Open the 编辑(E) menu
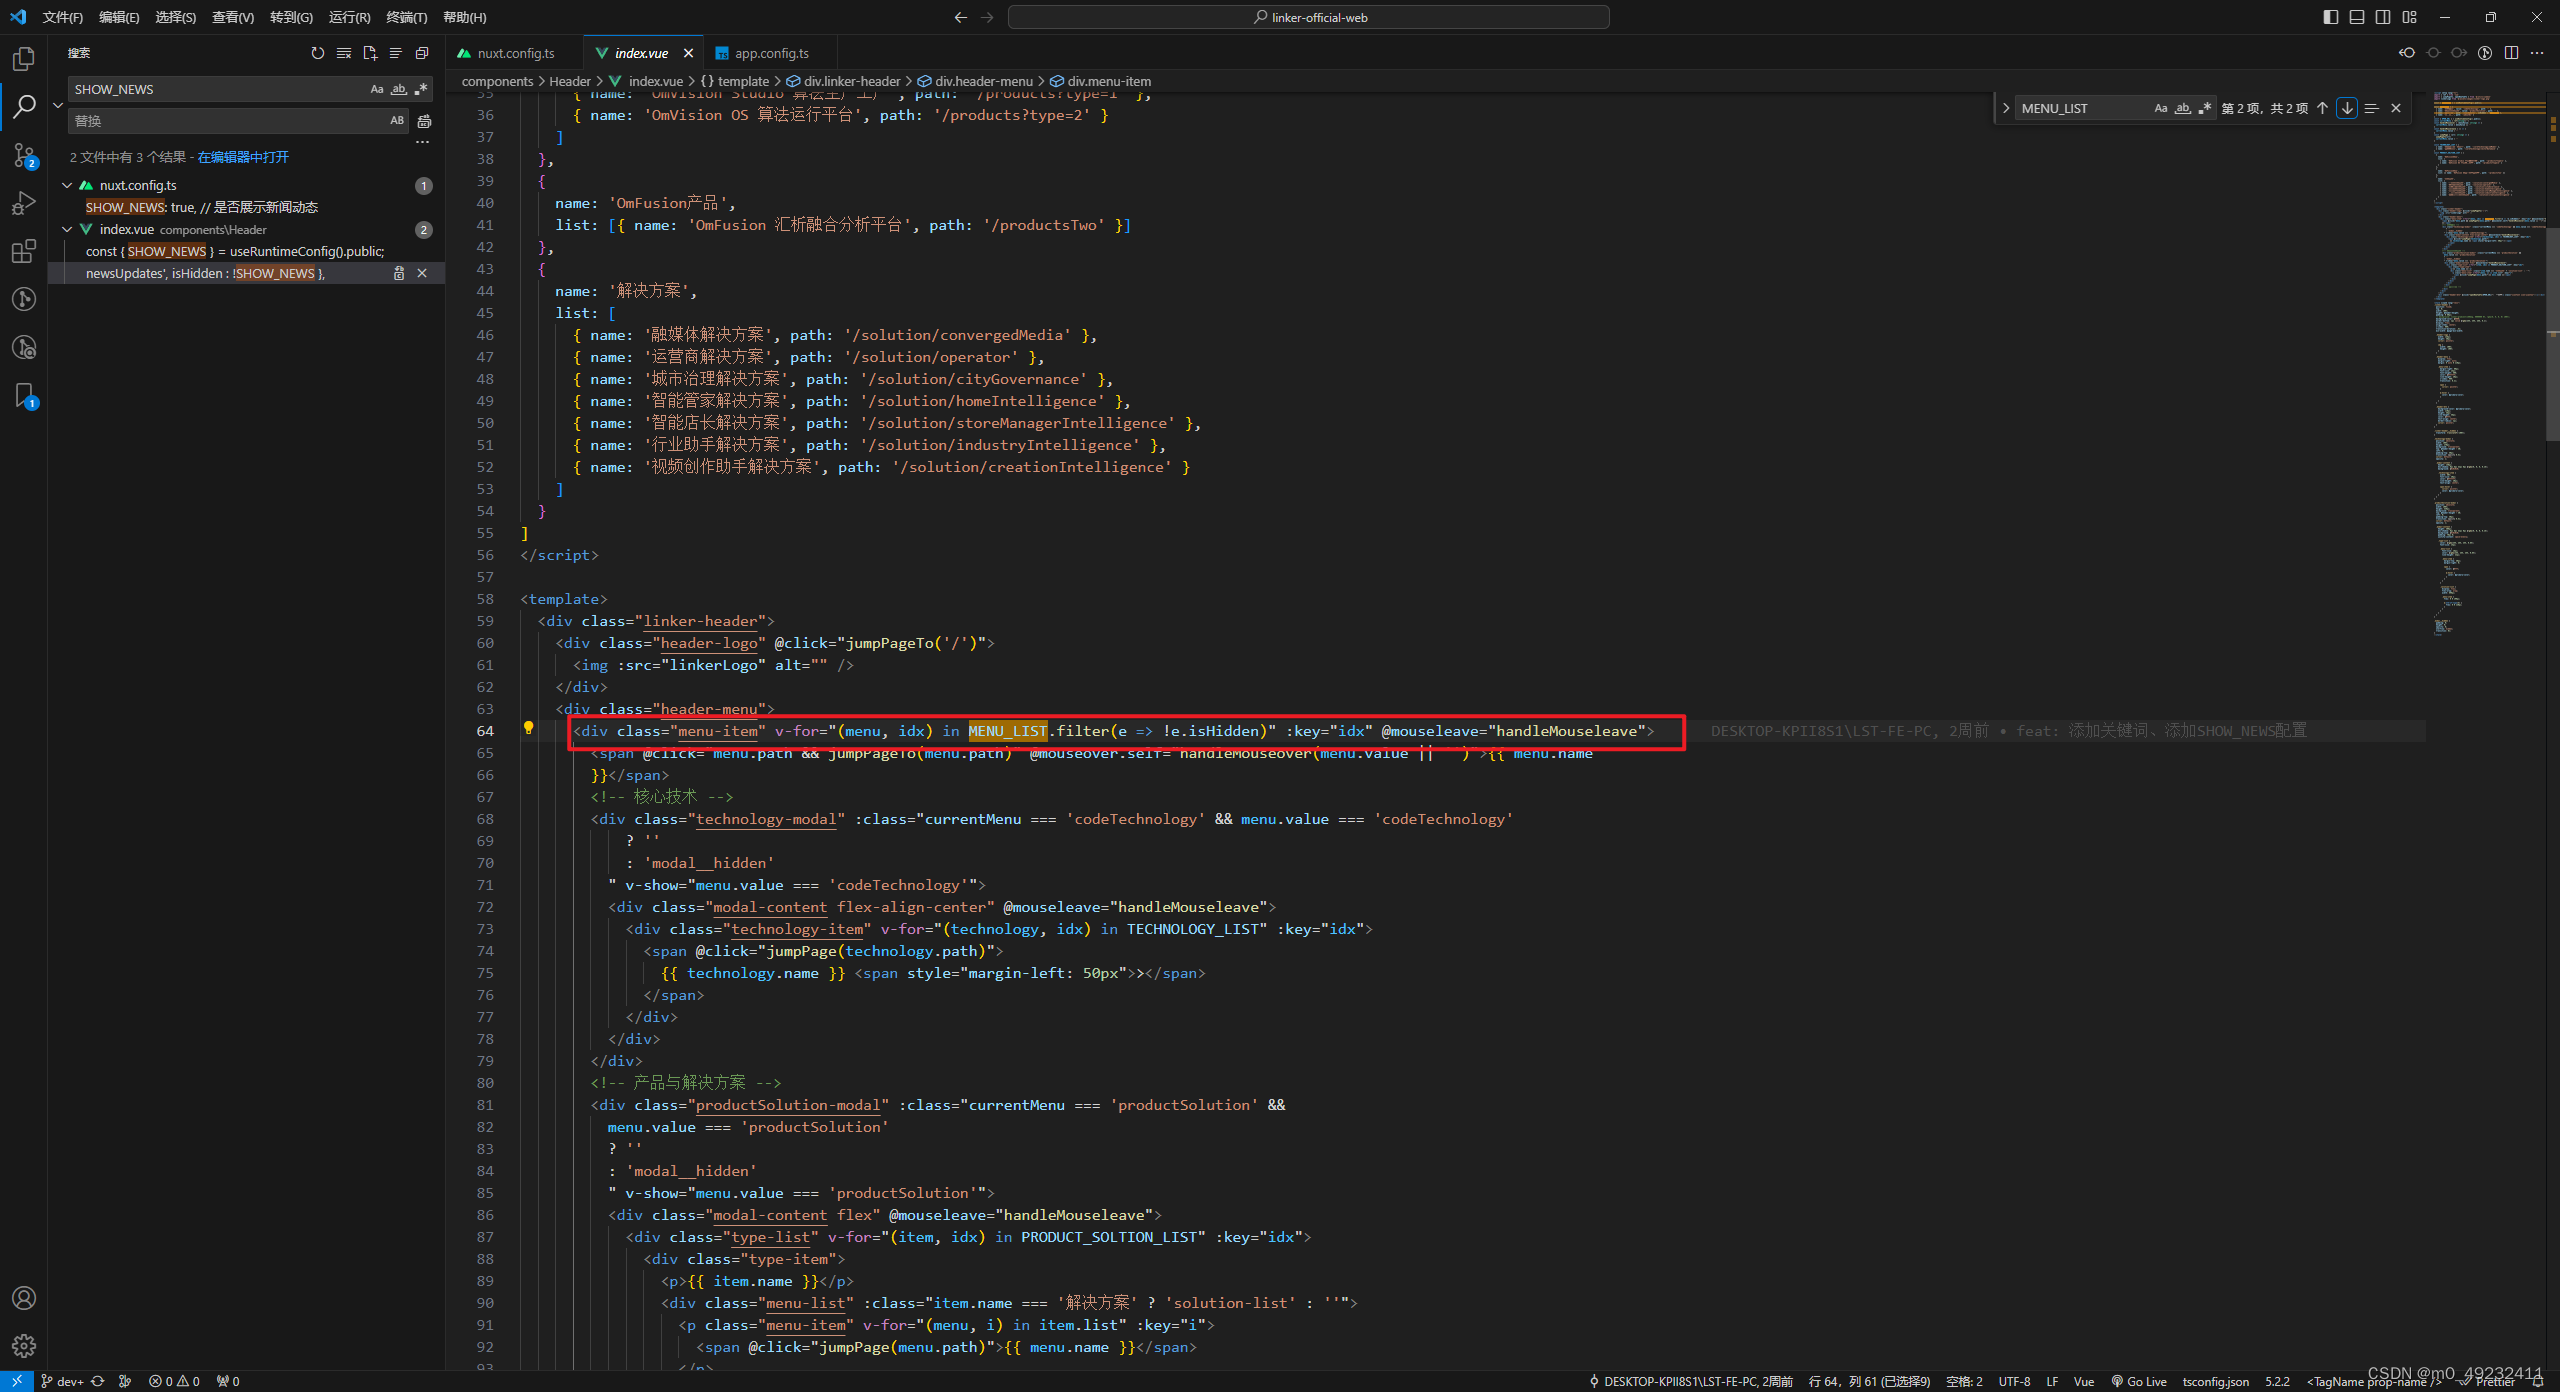The image size is (2560, 1392). pyautogui.click(x=119, y=17)
